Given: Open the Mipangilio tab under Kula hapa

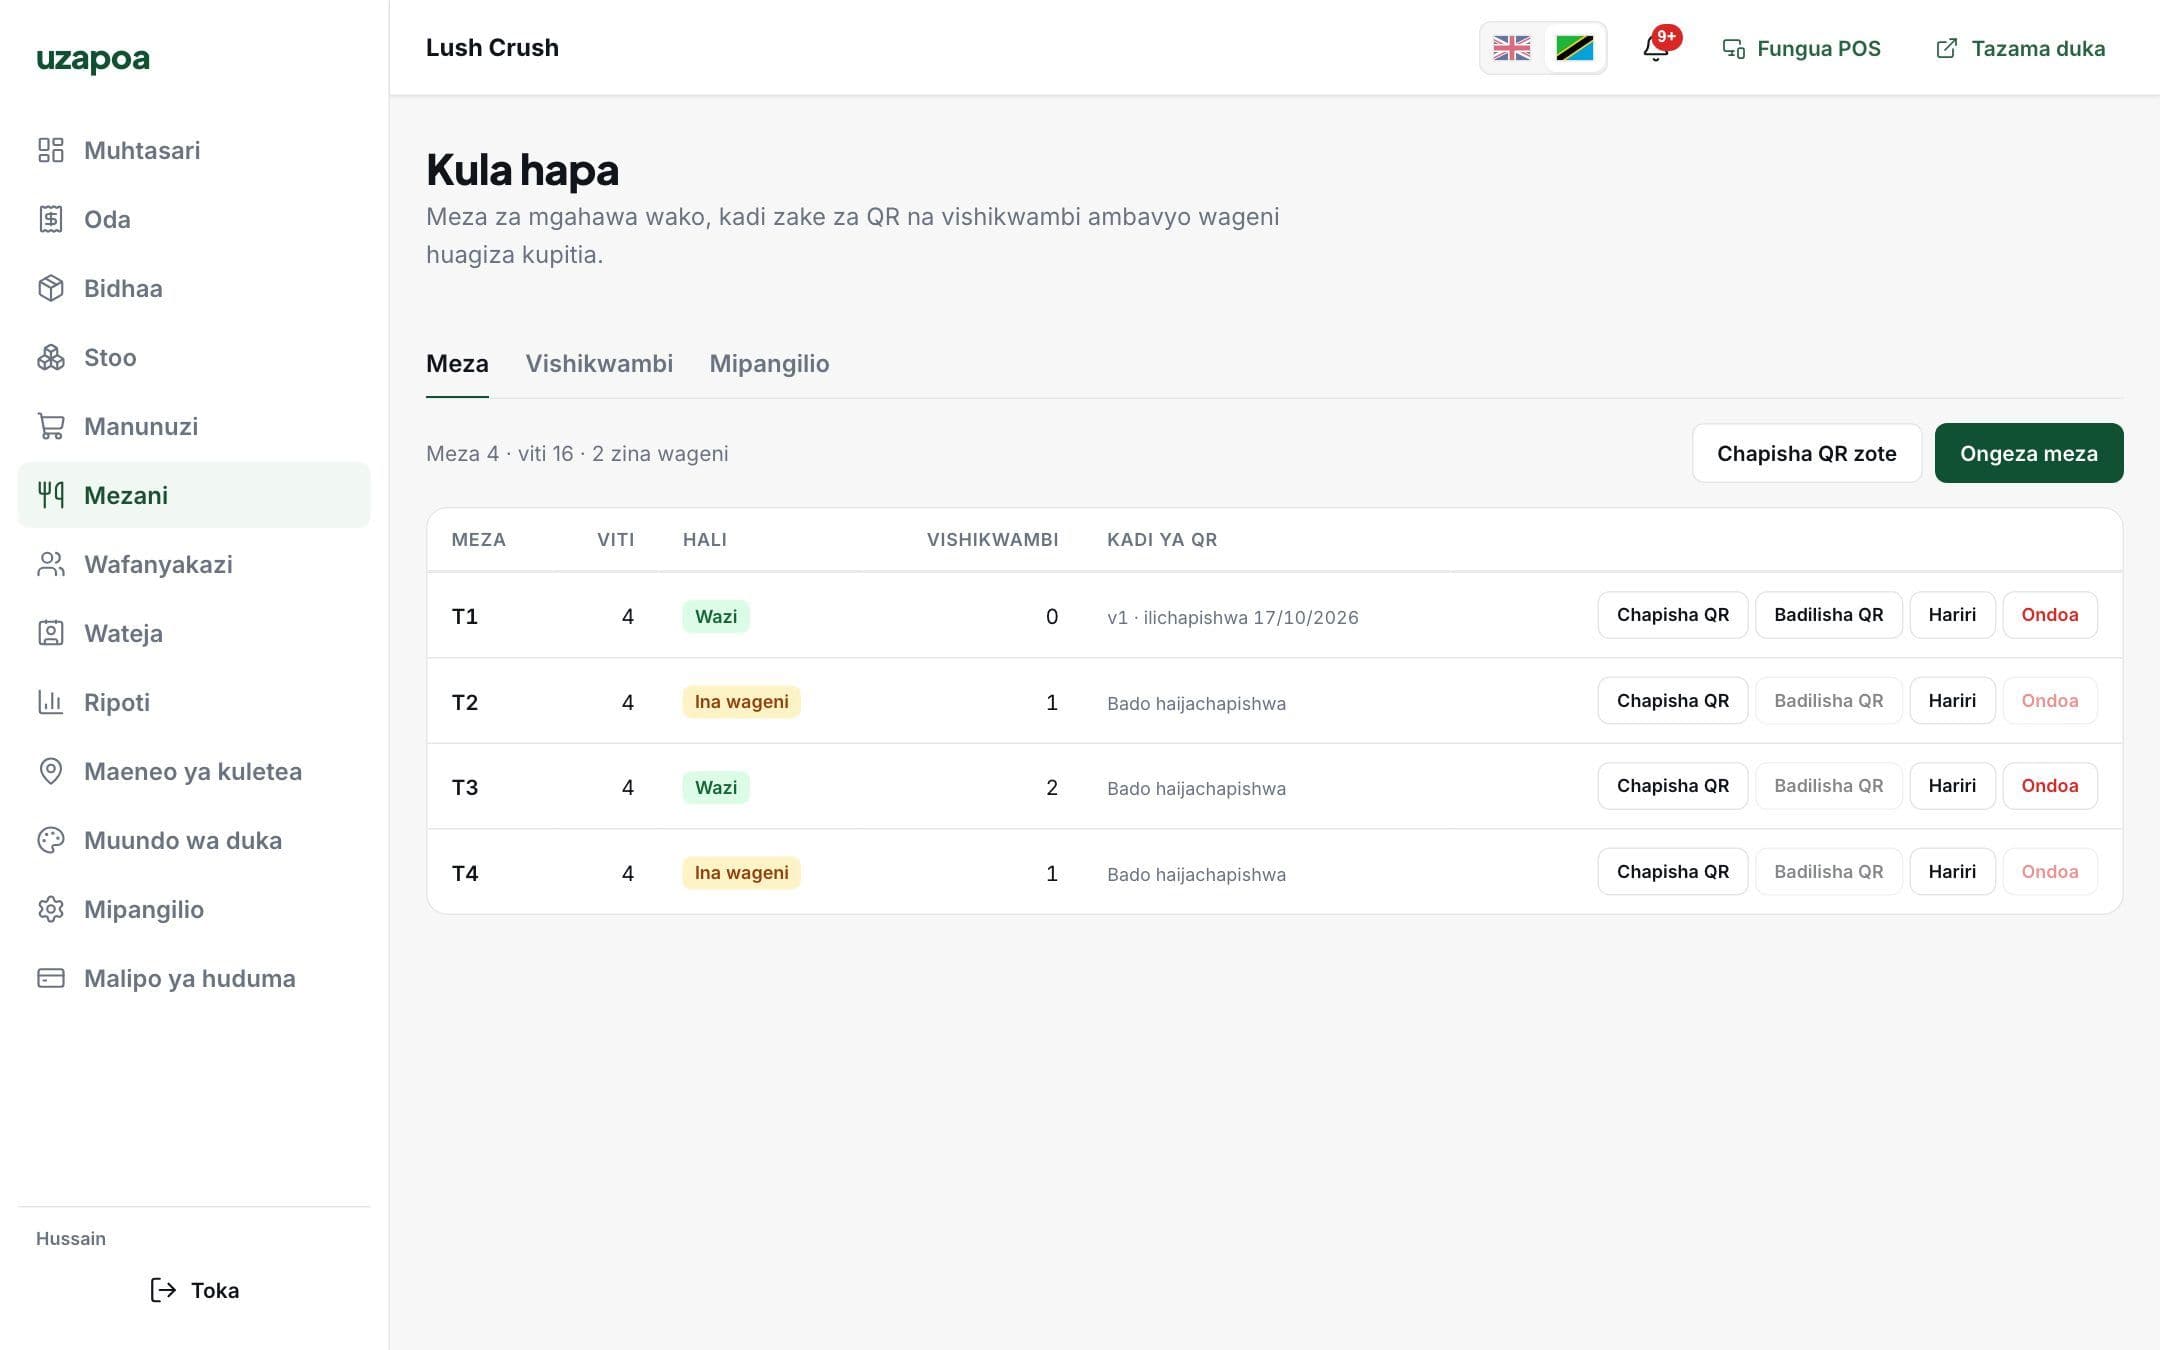Looking at the screenshot, I should [x=769, y=364].
